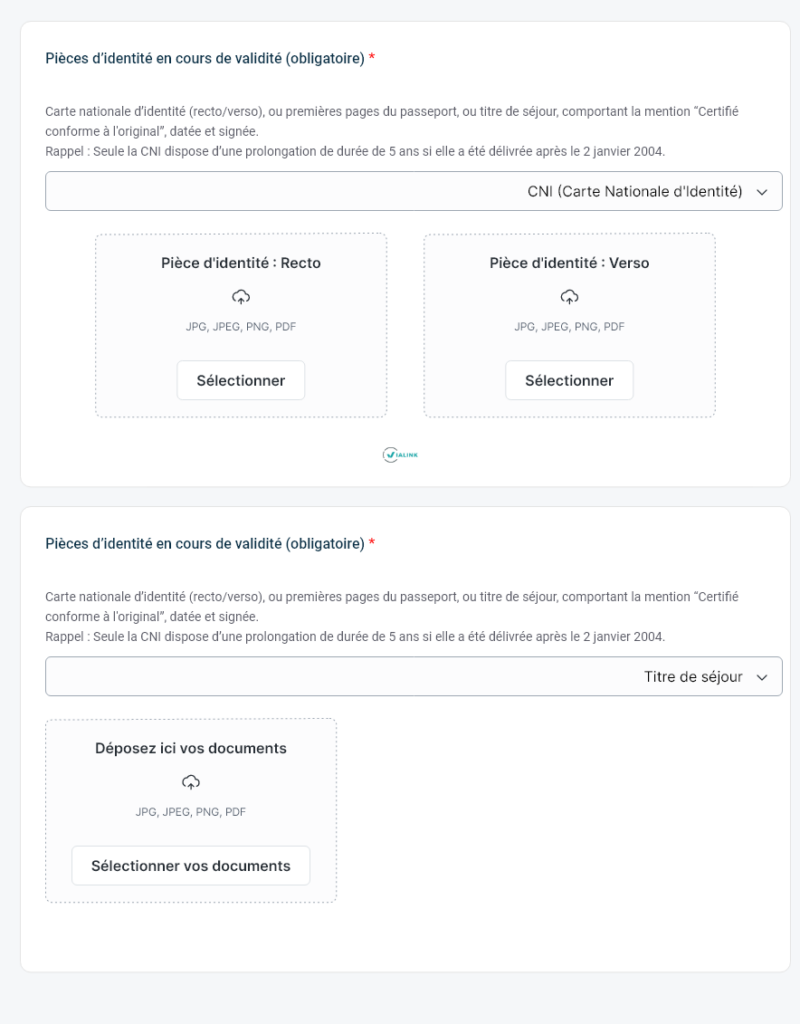This screenshot has height=1024, width=800.
Task: Open the Titre de séjour combo box
Action: pyautogui.click(x=413, y=676)
